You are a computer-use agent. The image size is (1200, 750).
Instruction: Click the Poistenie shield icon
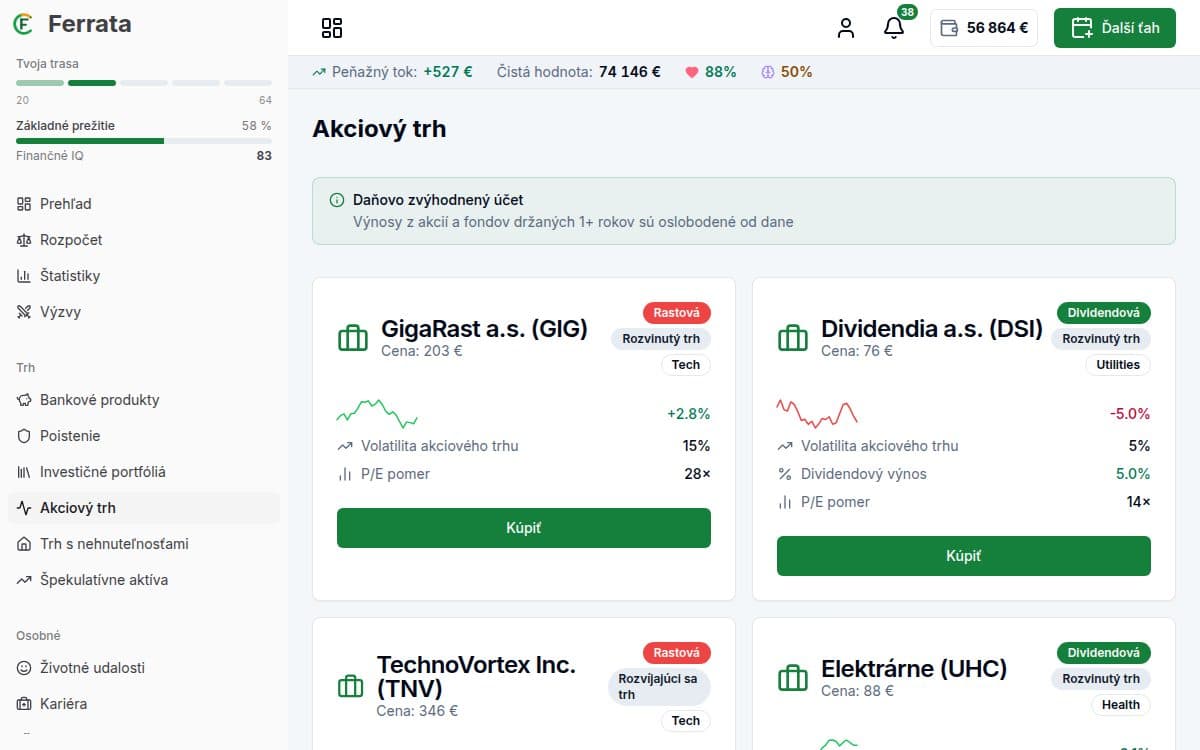[x=24, y=436]
